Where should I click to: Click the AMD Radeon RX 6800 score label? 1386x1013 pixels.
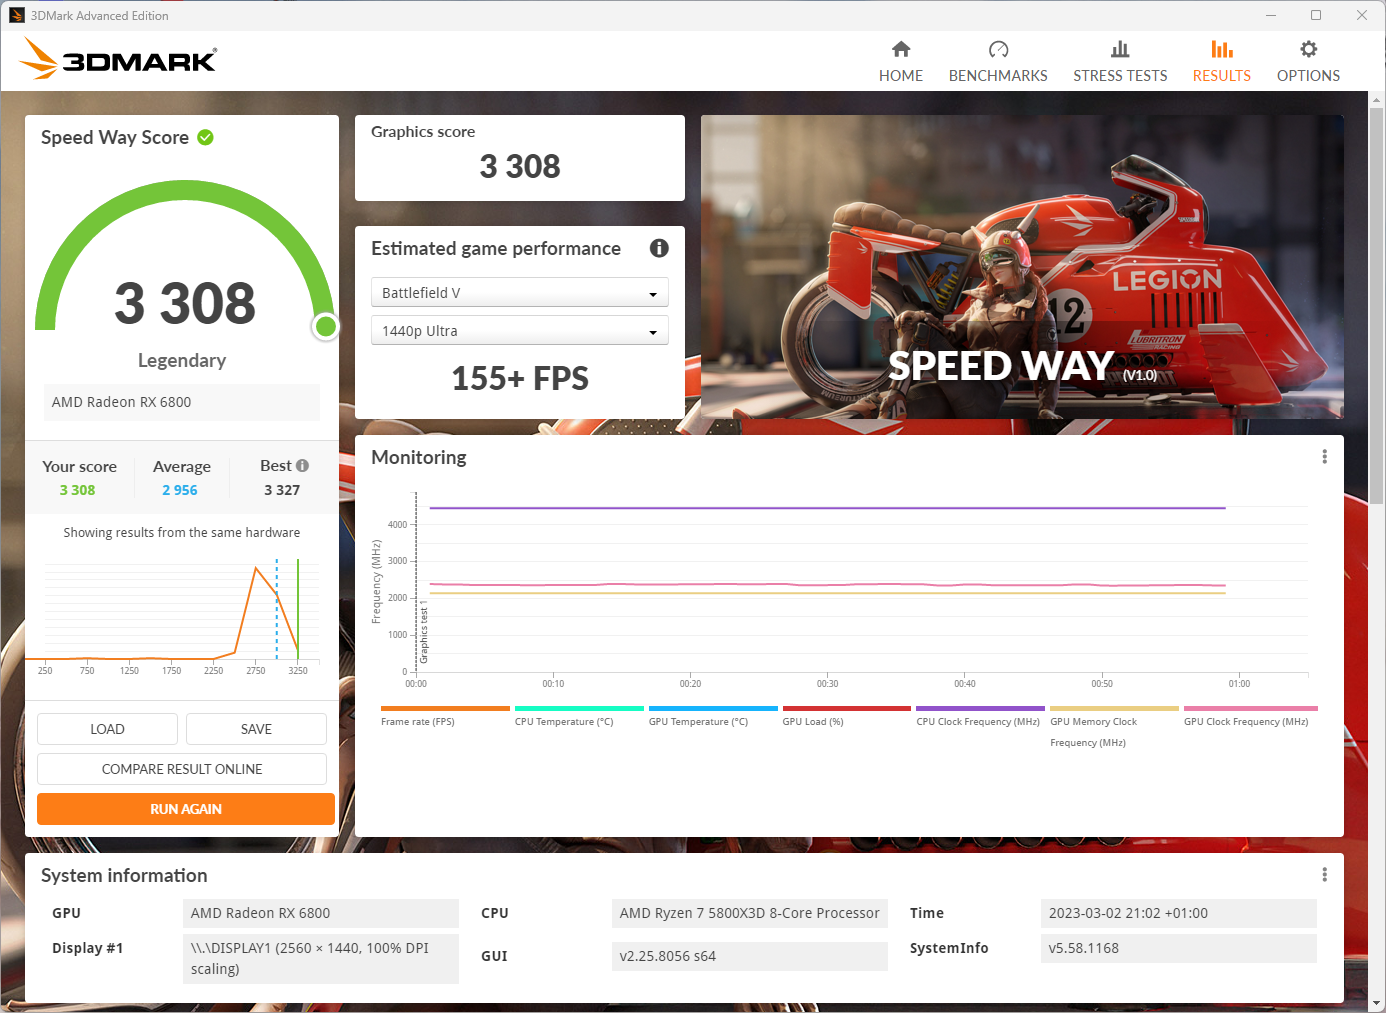pos(182,402)
